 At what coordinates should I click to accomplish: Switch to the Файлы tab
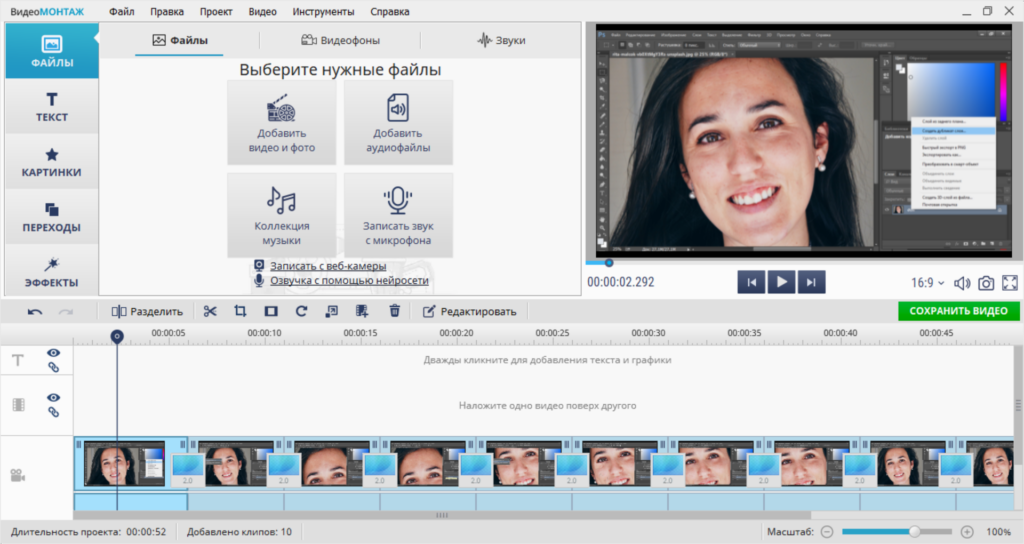point(180,40)
